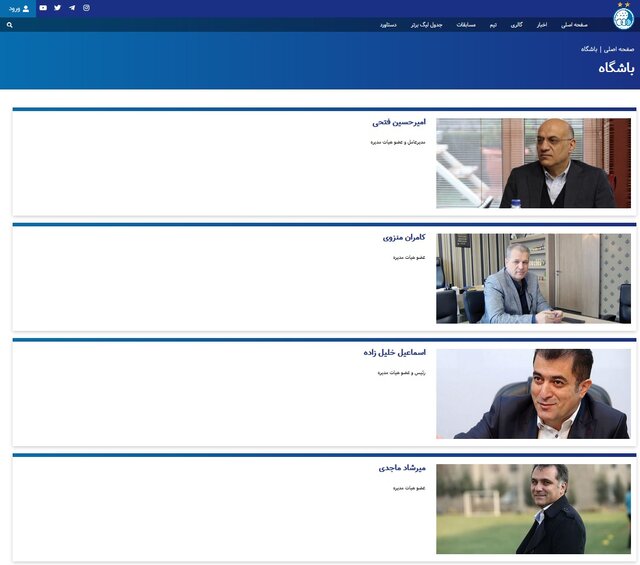This screenshot has height=565, width=640.
Task: Click the search magnifier icon
Action: pos(10,25)
